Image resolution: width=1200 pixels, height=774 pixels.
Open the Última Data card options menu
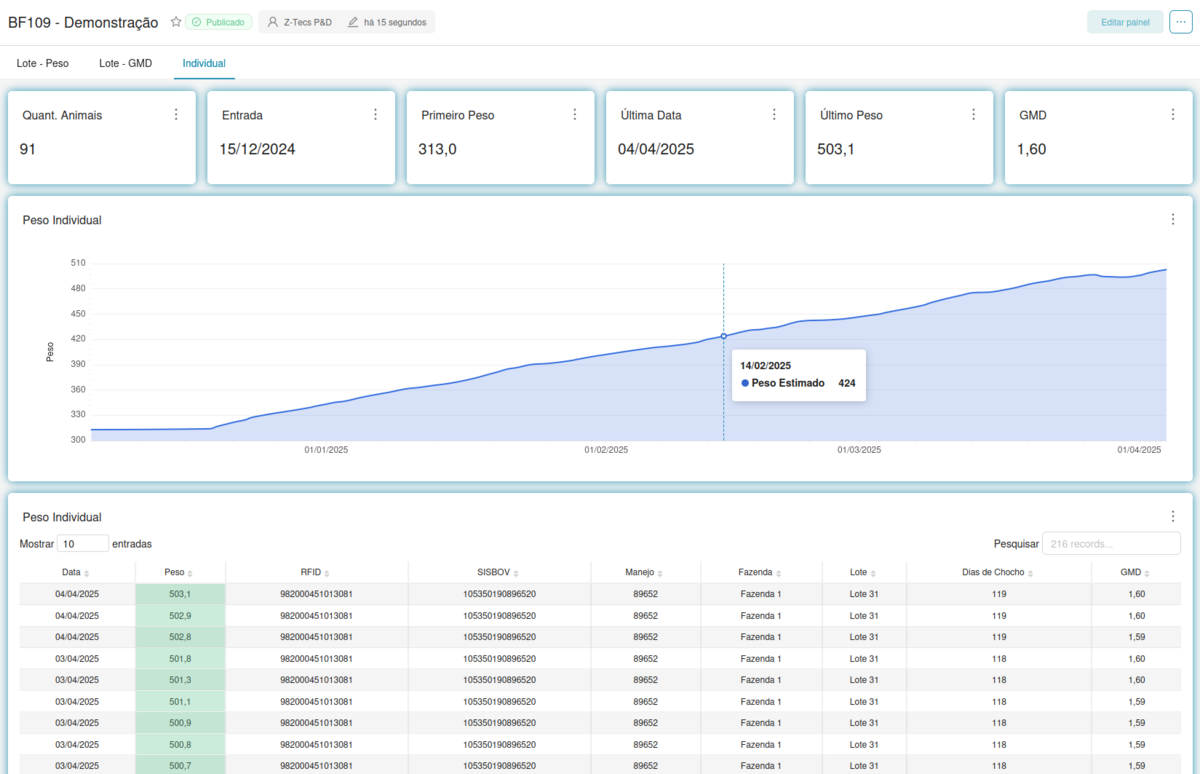pyautogui.click(x=774, y=113)
